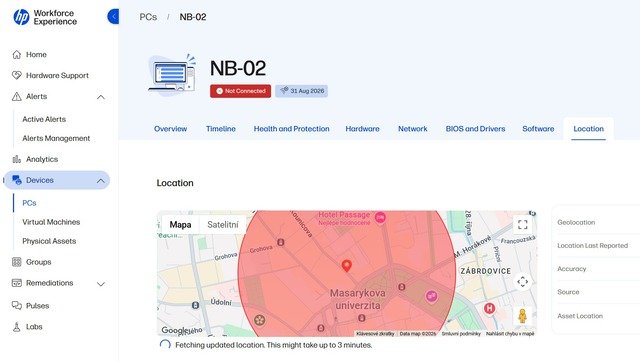
Task: Click the Home house icon
Action: (x=17, y=55)
